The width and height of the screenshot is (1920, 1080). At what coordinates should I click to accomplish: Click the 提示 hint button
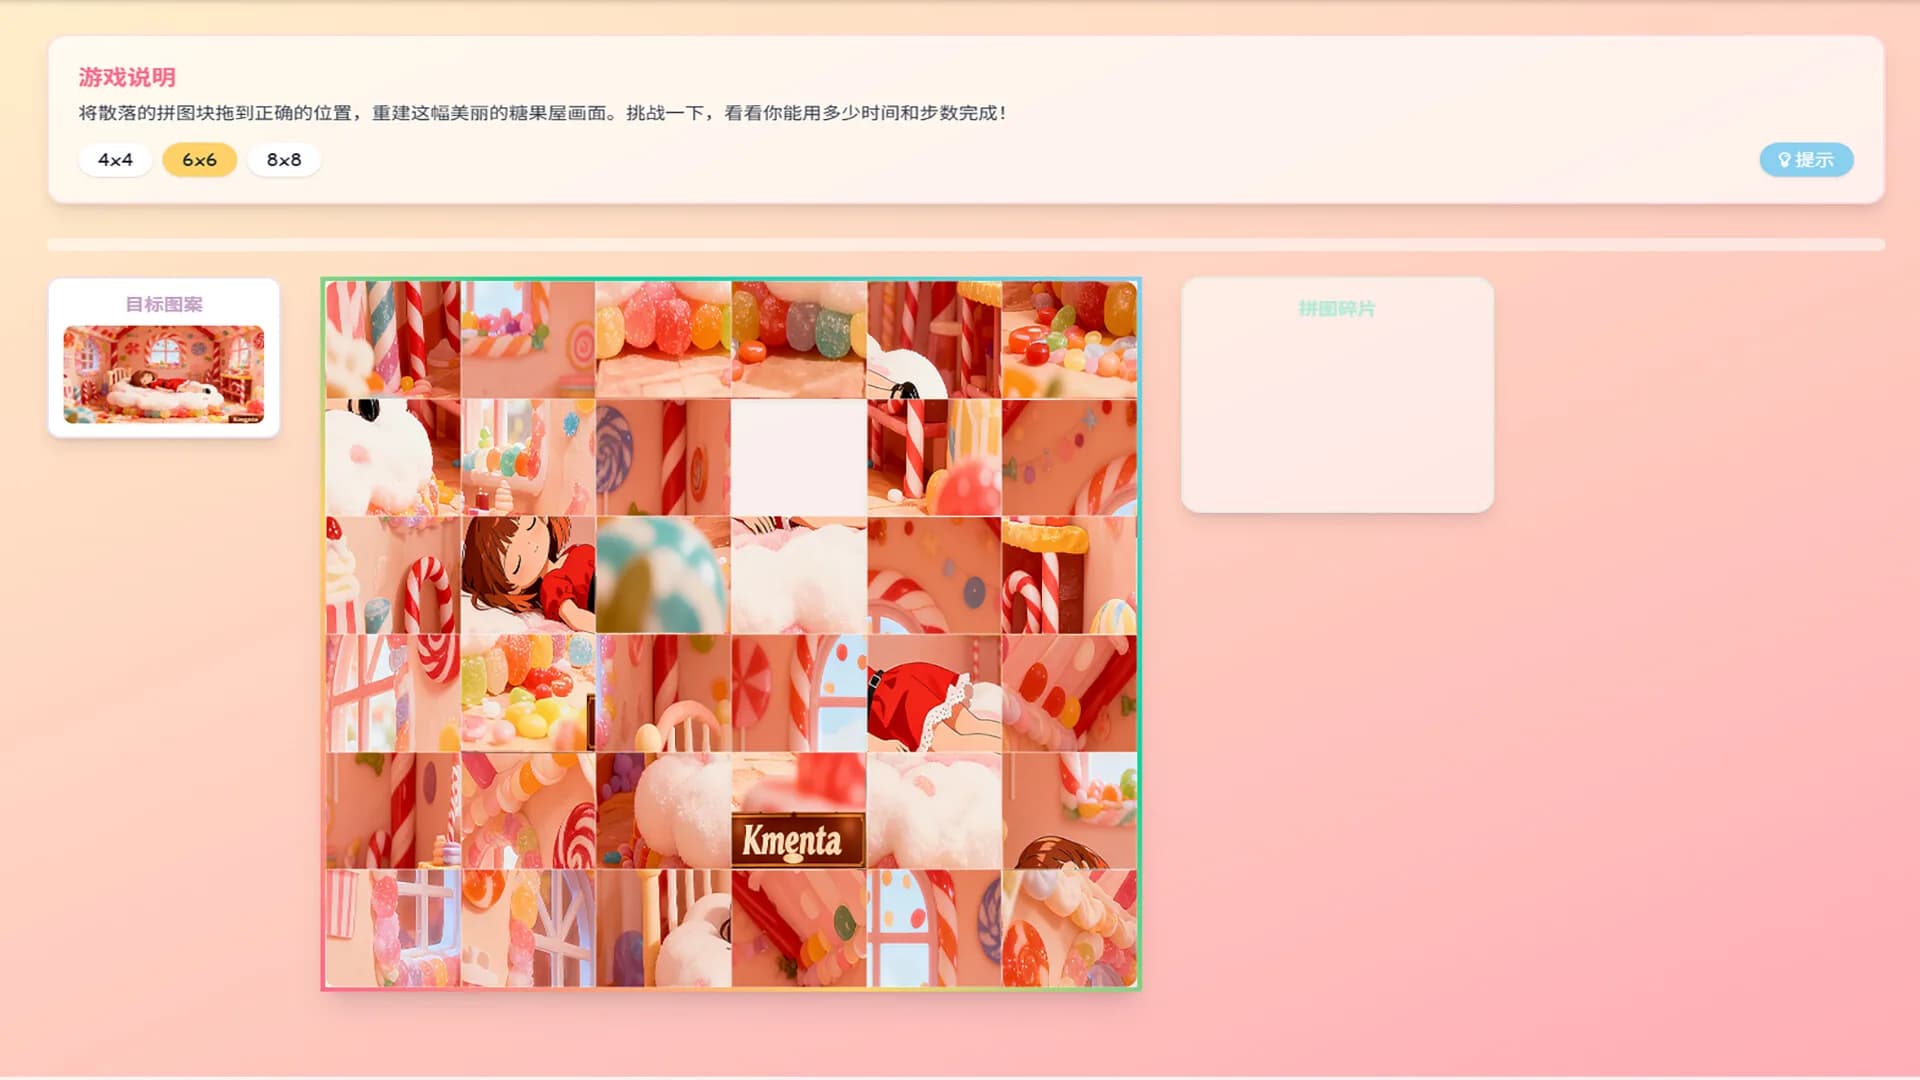click(x=1806, y=160)
